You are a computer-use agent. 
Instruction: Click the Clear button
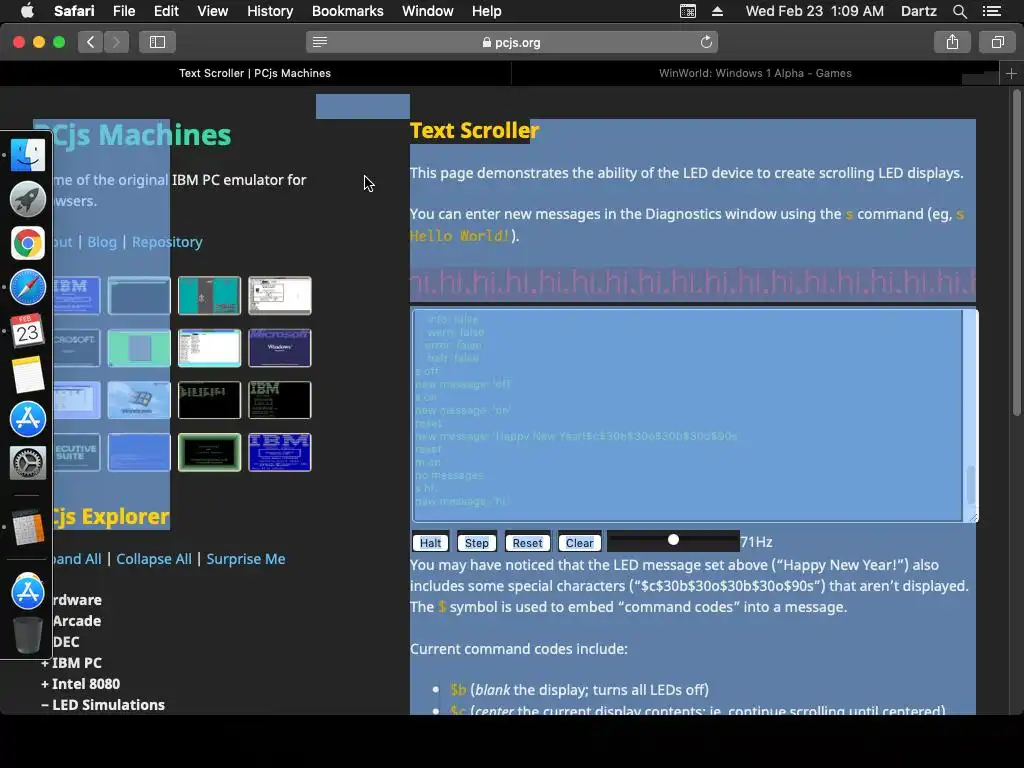(x=579, y=543)
